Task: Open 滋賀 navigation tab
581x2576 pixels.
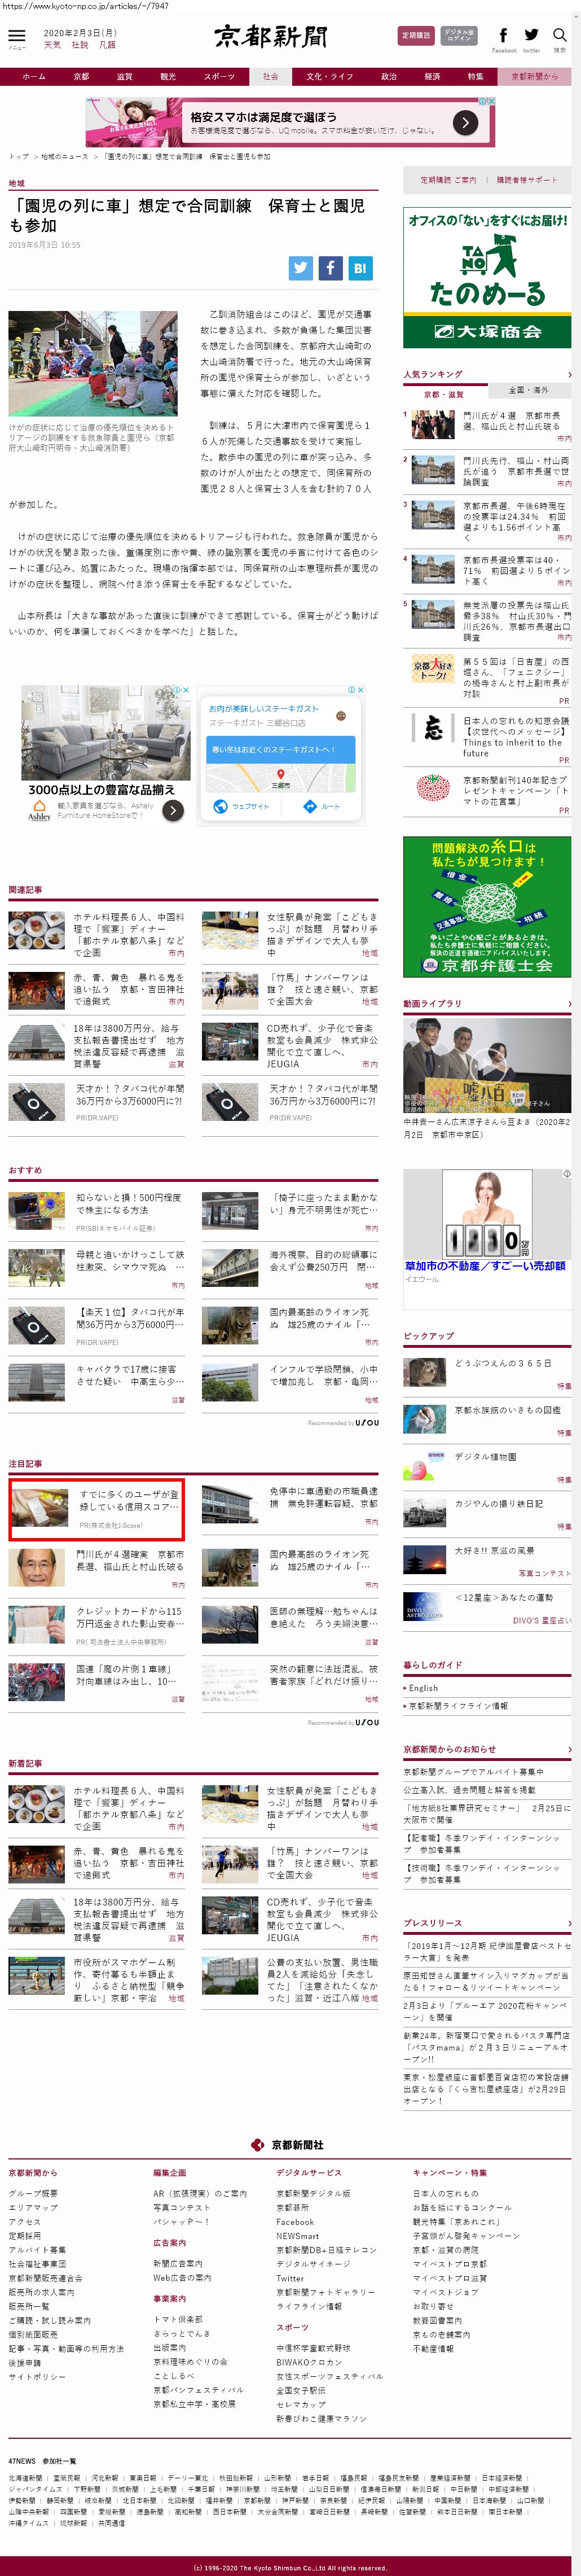Action: tap(125, 76)
